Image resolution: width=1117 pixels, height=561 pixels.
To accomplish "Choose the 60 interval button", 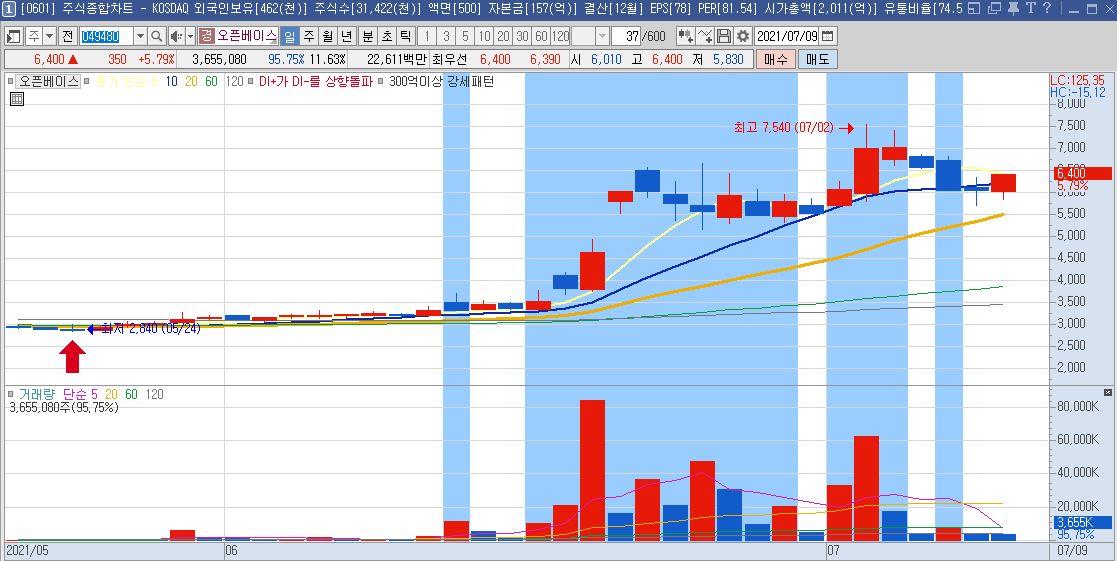I will pyautogui.click(x=541, y=36).
